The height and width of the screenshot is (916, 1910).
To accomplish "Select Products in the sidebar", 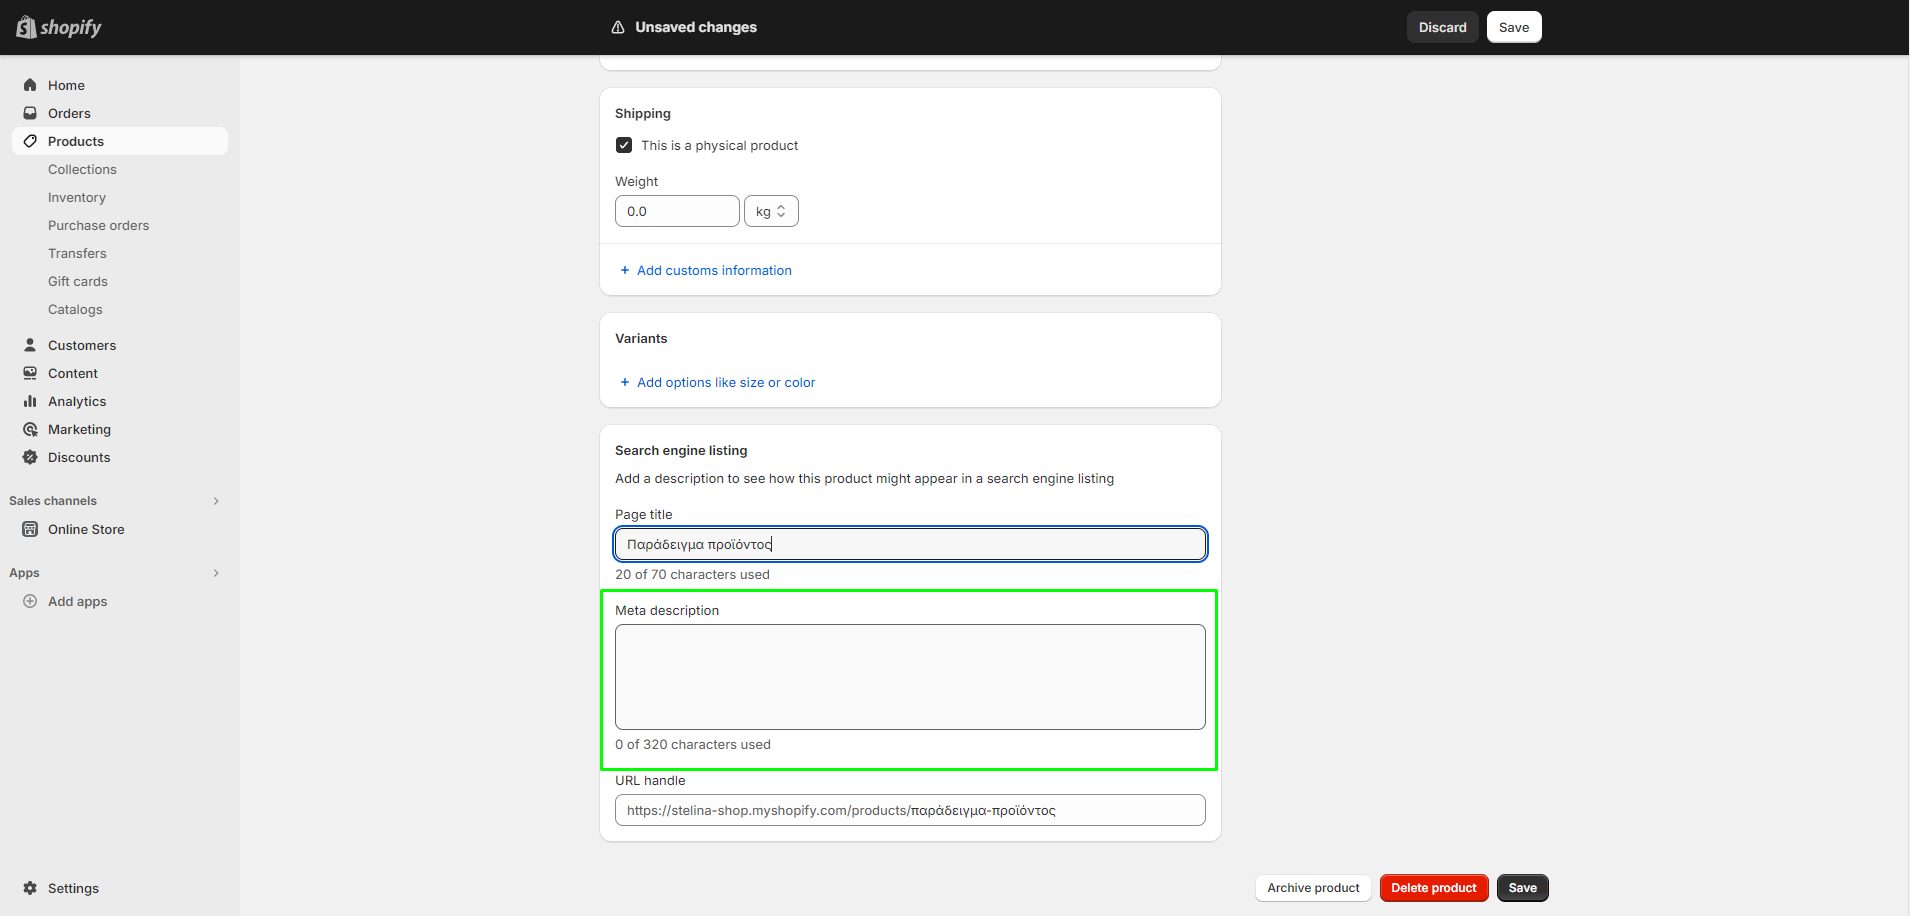I will (x=120, y=141).
